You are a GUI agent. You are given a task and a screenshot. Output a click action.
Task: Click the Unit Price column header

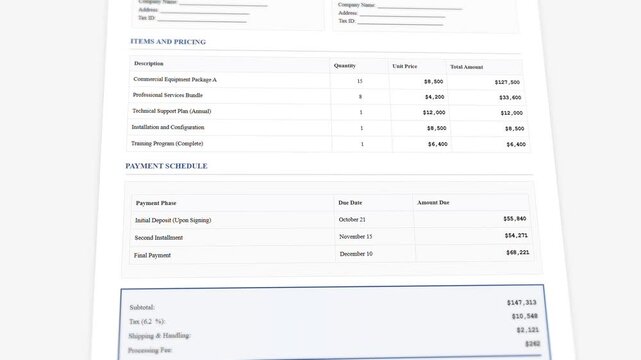pyautogui.click(x=405, y=66)
